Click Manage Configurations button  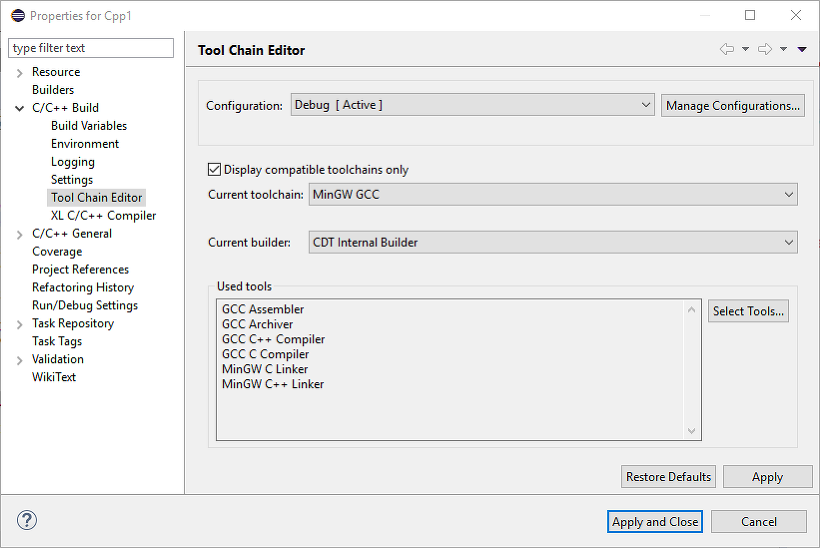pos(733,106)
